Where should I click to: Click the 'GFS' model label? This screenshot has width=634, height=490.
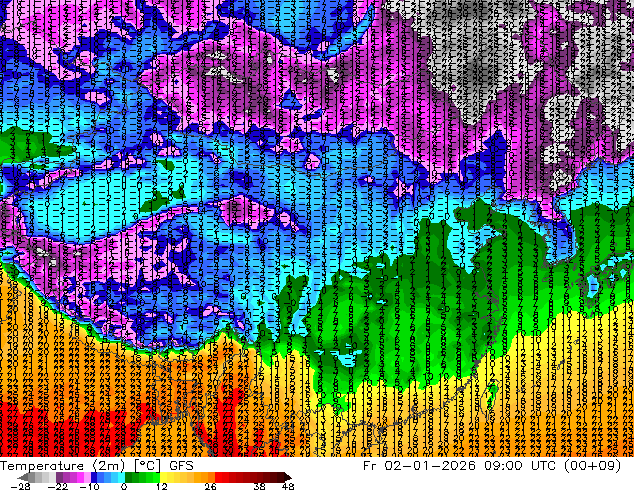[x=181, y=466]
